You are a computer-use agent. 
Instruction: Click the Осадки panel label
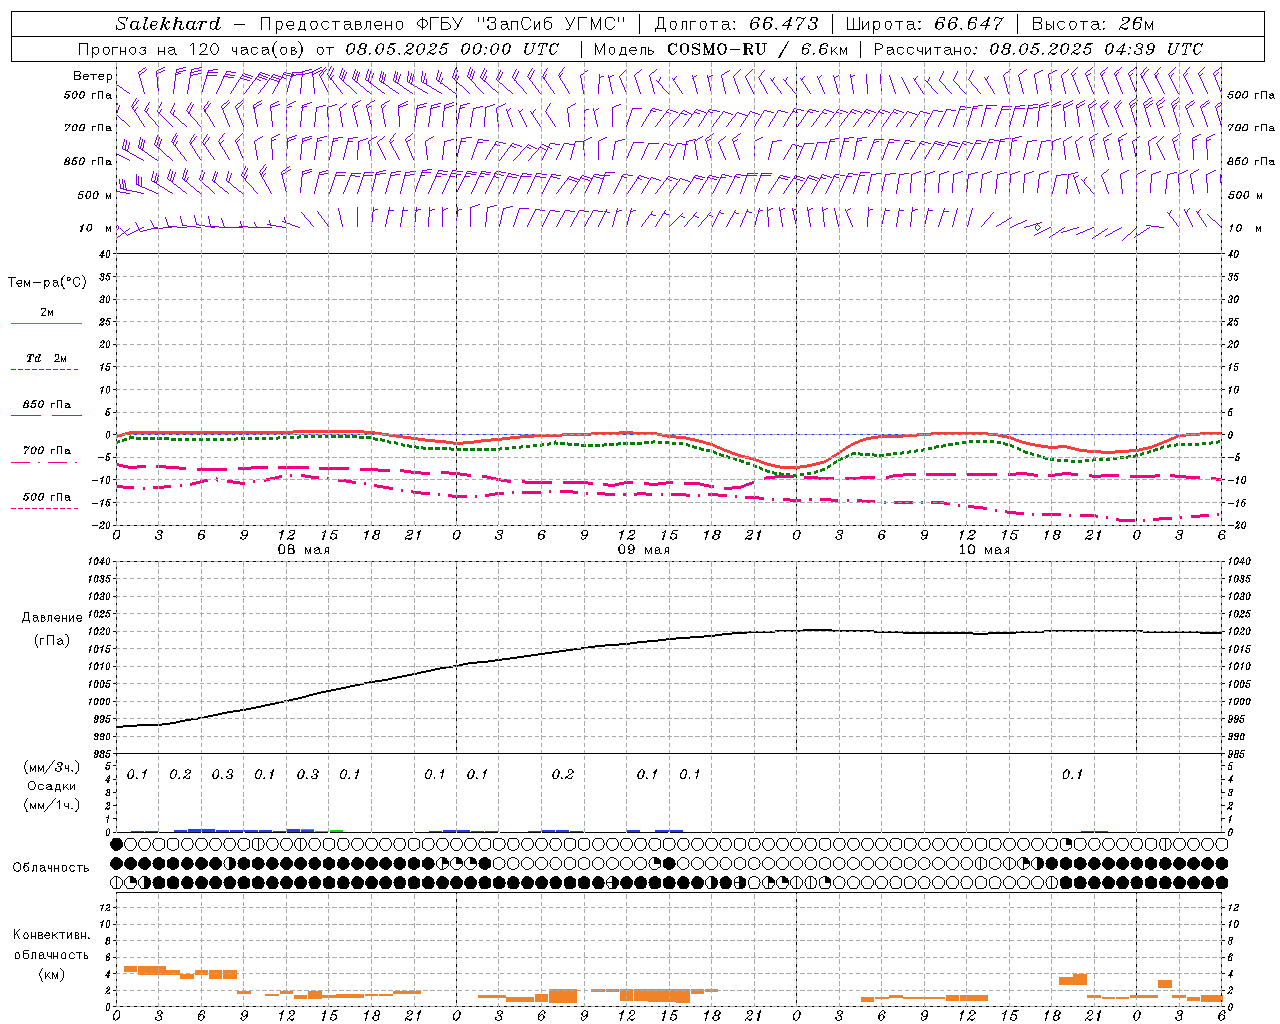click(51, 786)
